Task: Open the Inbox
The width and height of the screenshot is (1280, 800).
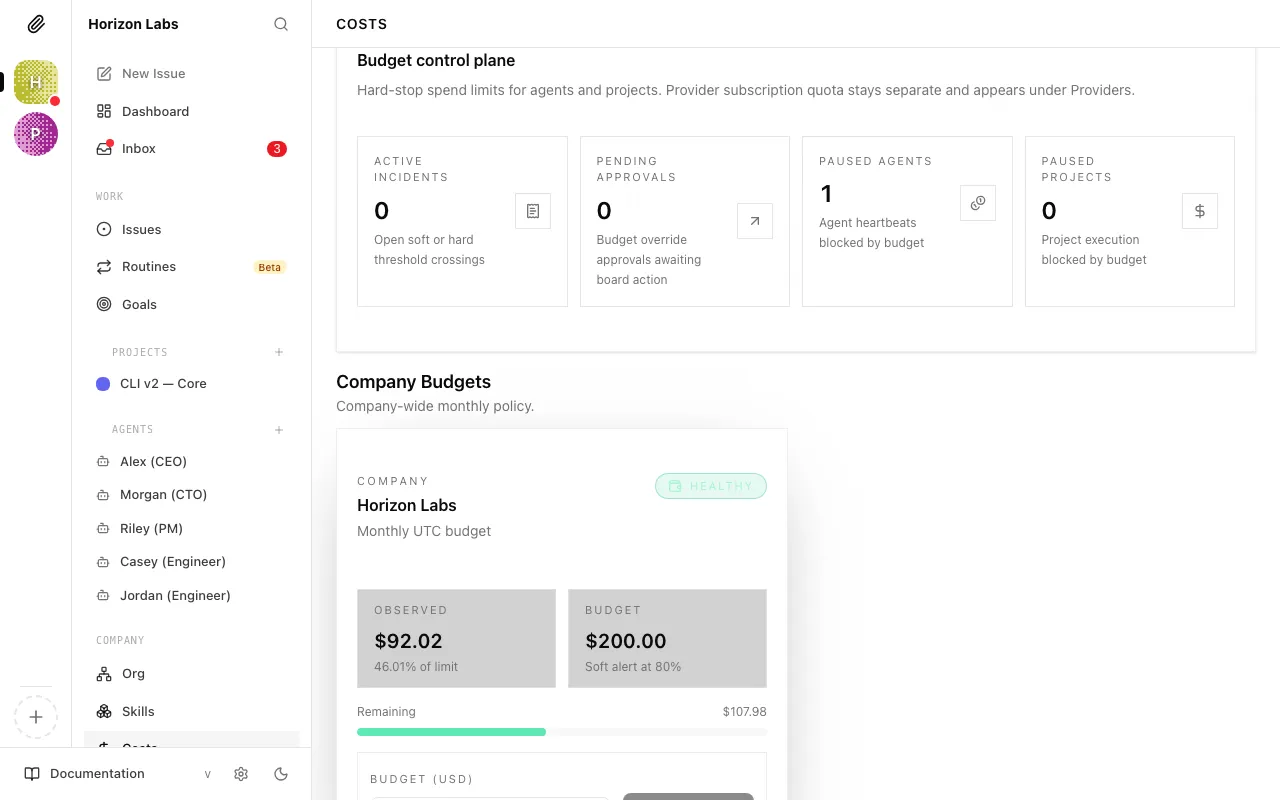Action: [191, 149]
